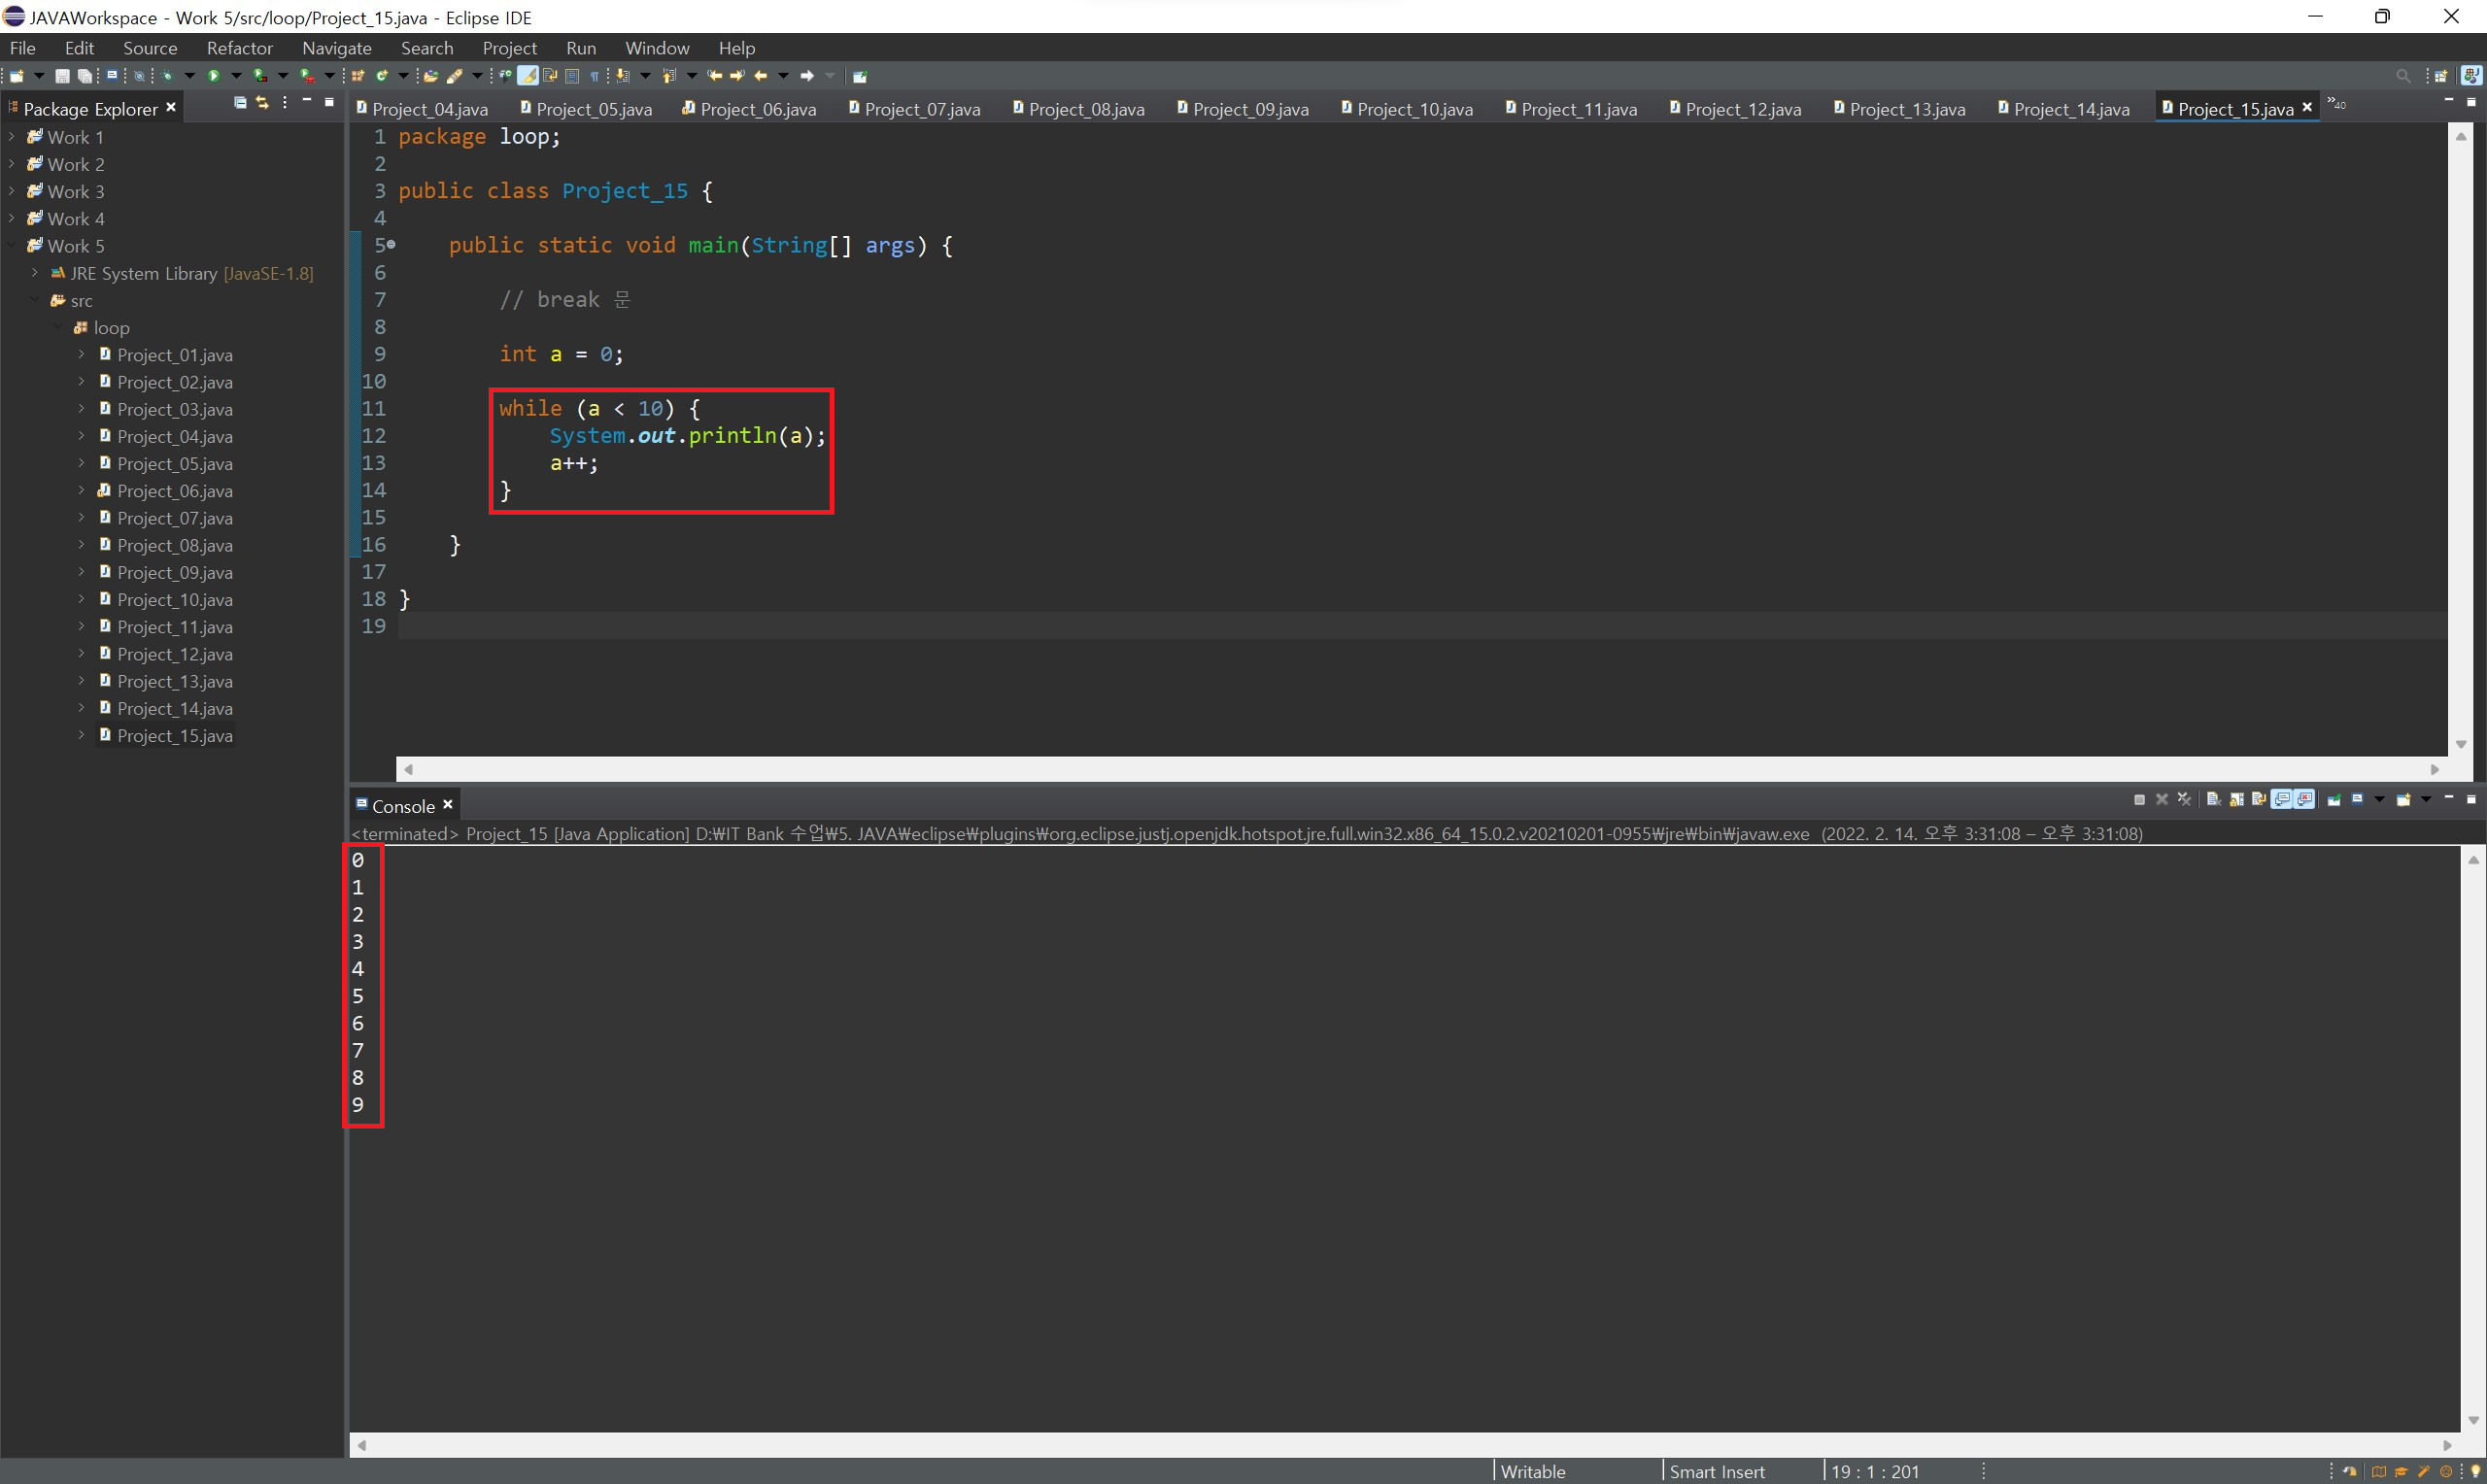Click the editor vertical scrollbar down arrow
Image resolution: width=2487 pixels, height=1484 pixels.
2461,744
